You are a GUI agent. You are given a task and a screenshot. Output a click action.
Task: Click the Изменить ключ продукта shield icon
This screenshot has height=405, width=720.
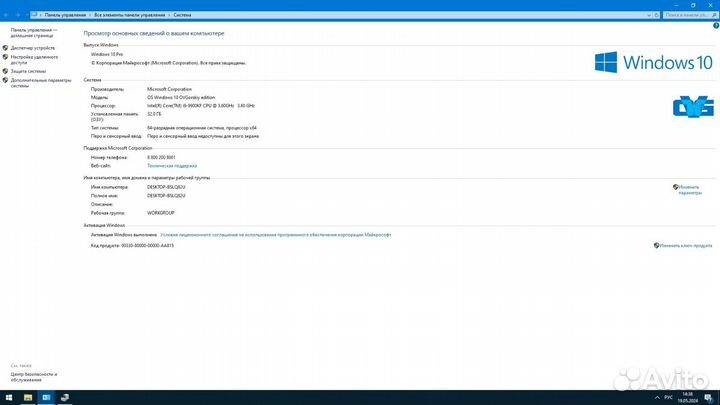657,245
